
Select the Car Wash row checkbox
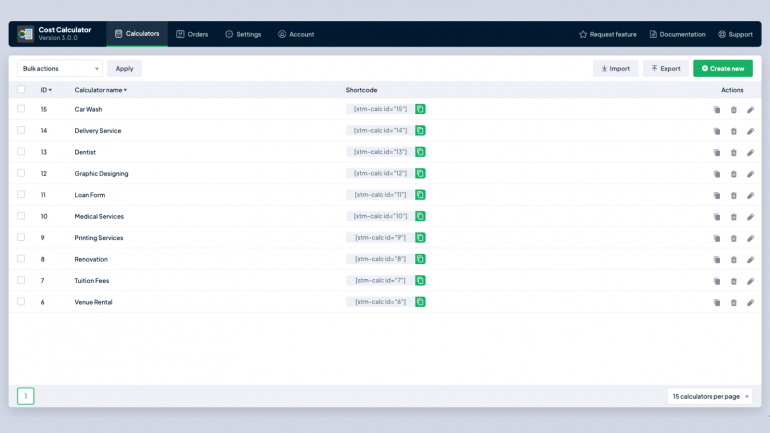click(21, 109)
